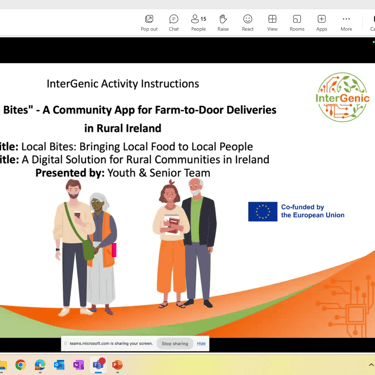Stop sharing your screen
This screenshot has height=375, width=375.
(x=175, y=343)
